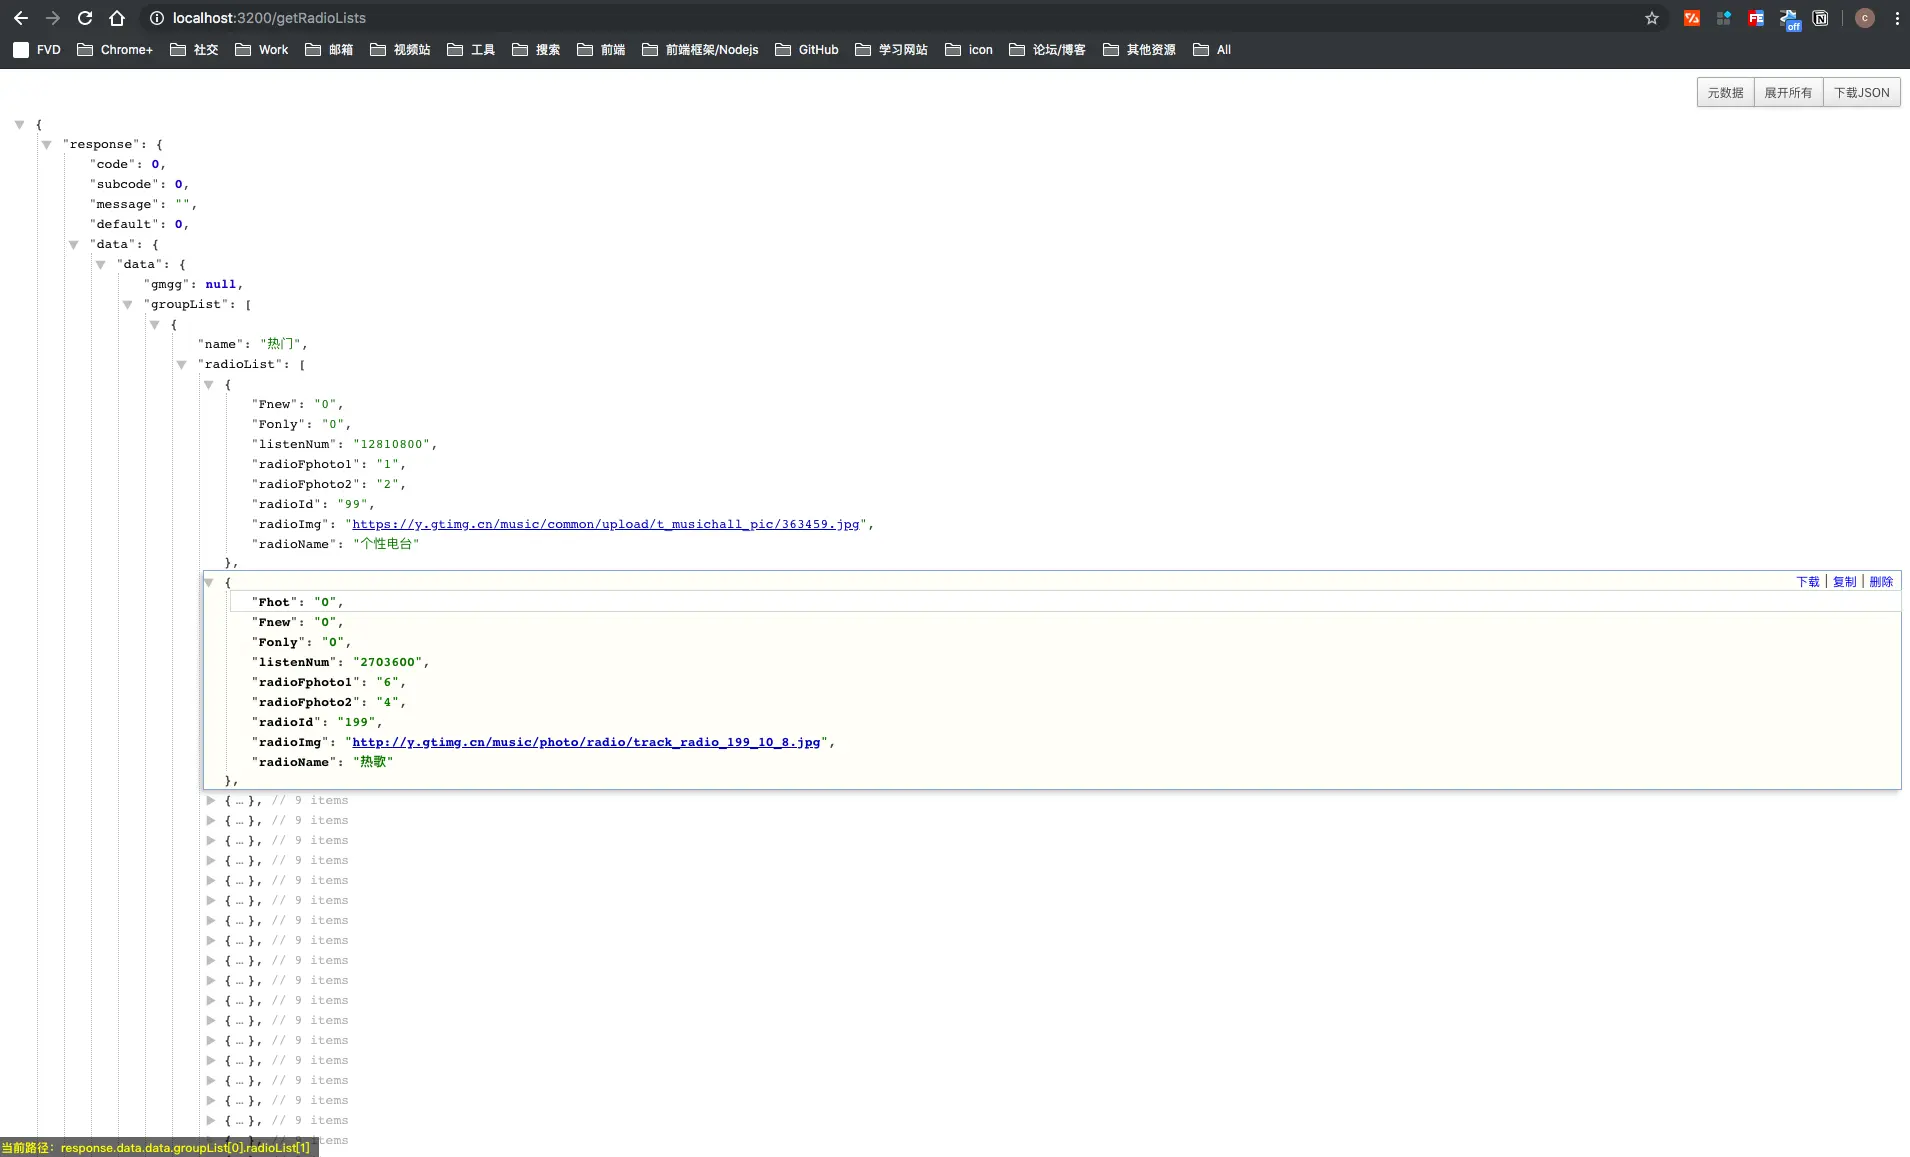Click the 下载JSON button
This screenshot has width=1910, height=1157.
pyautogui.click(x=1861, y=92)
